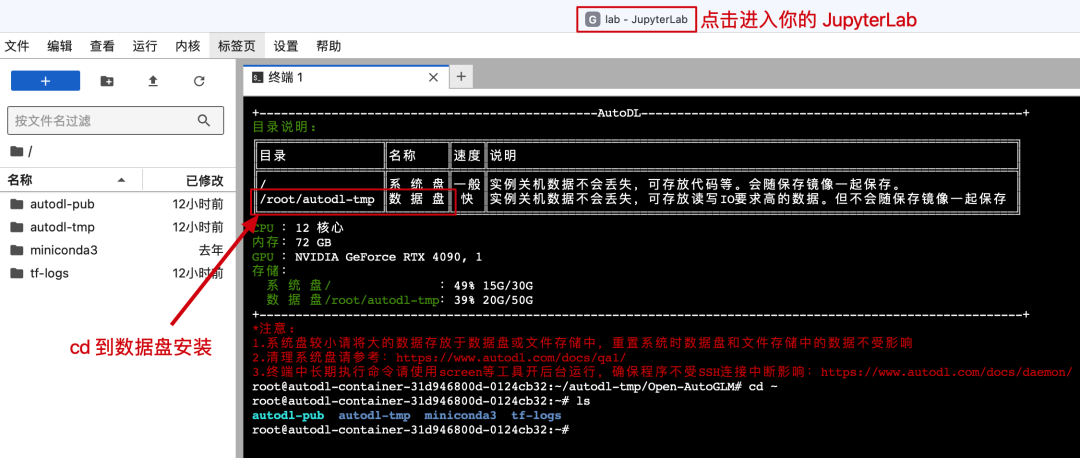This screenshot has height=458, width=1080.
Task: Refresh the file list with the refresh icon
Action: 199,81
